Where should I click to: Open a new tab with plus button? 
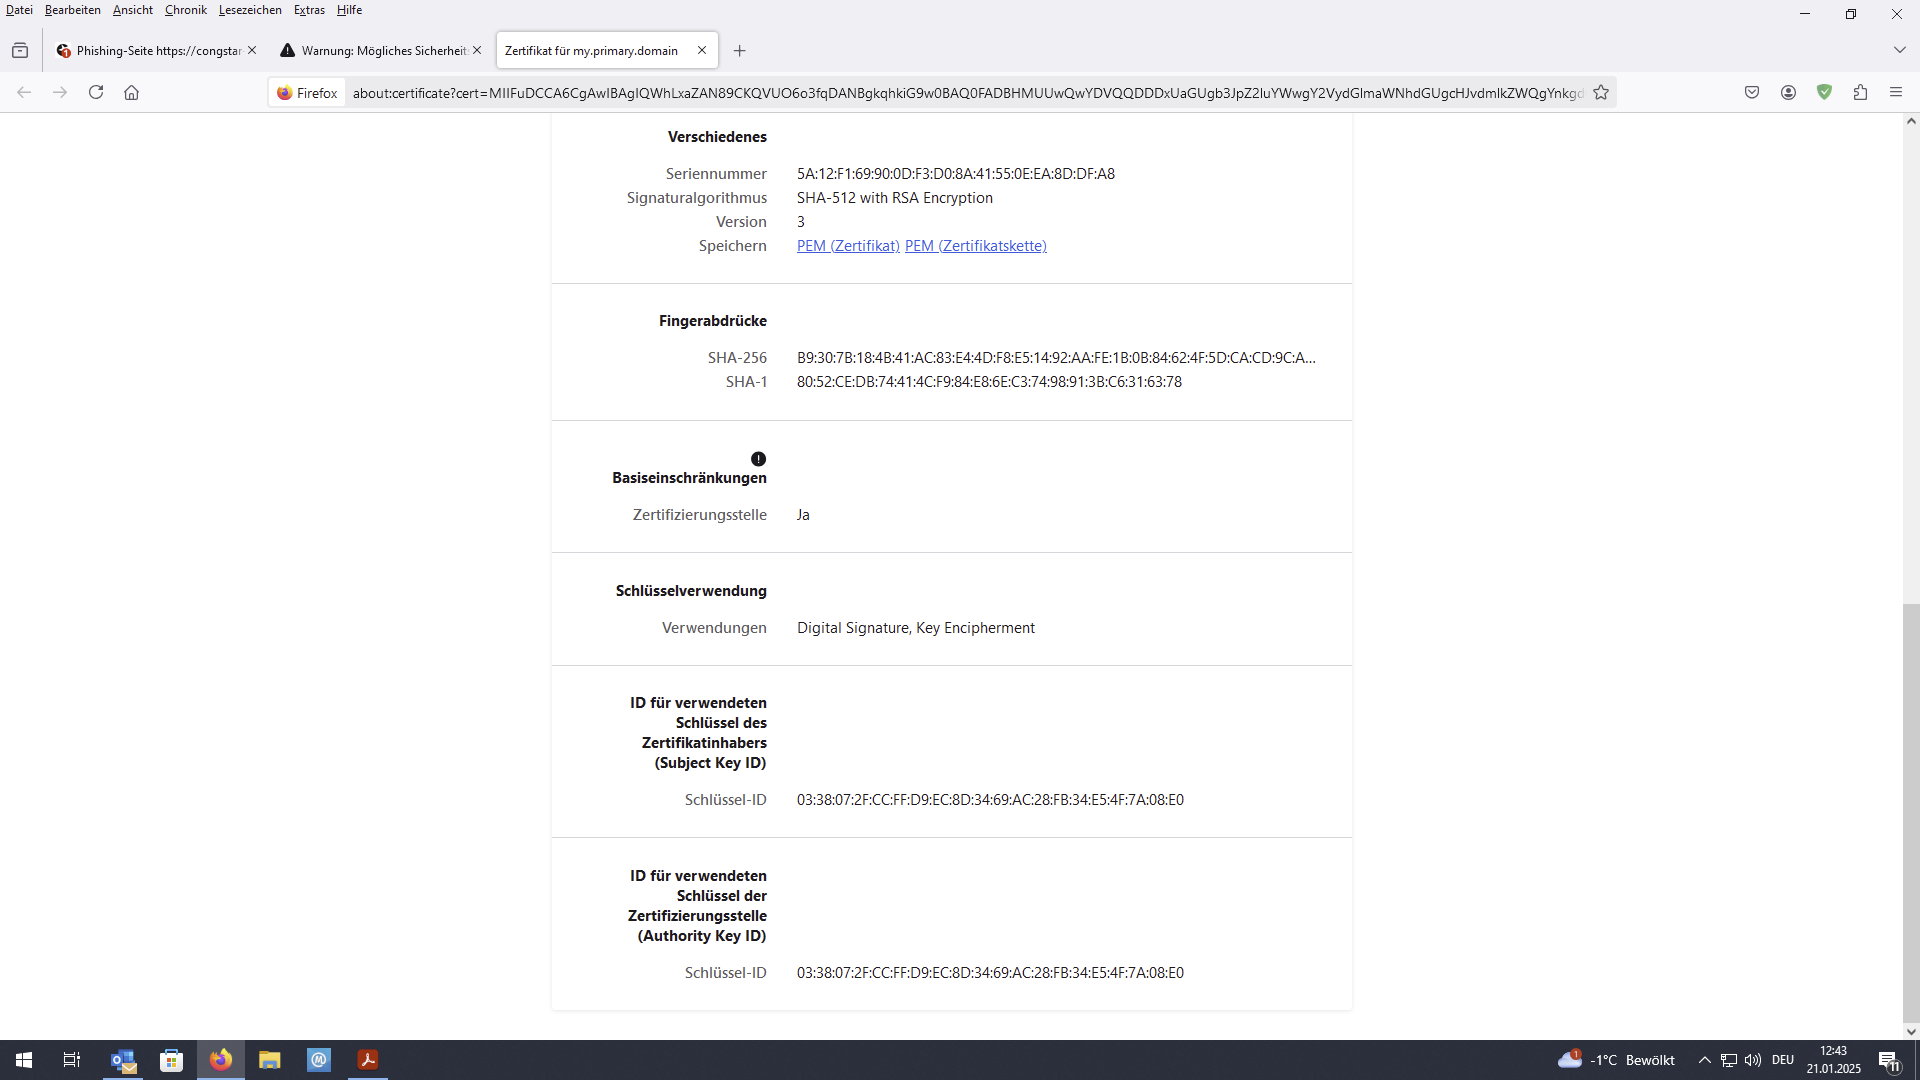click(x=740, y=50)
